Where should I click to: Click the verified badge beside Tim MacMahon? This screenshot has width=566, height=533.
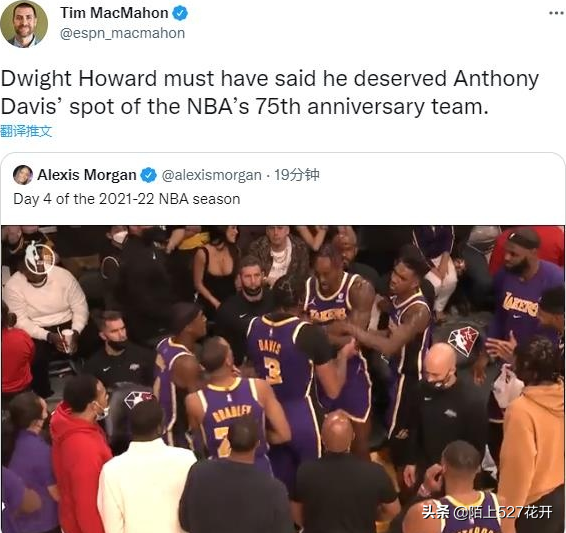(180, 13)
